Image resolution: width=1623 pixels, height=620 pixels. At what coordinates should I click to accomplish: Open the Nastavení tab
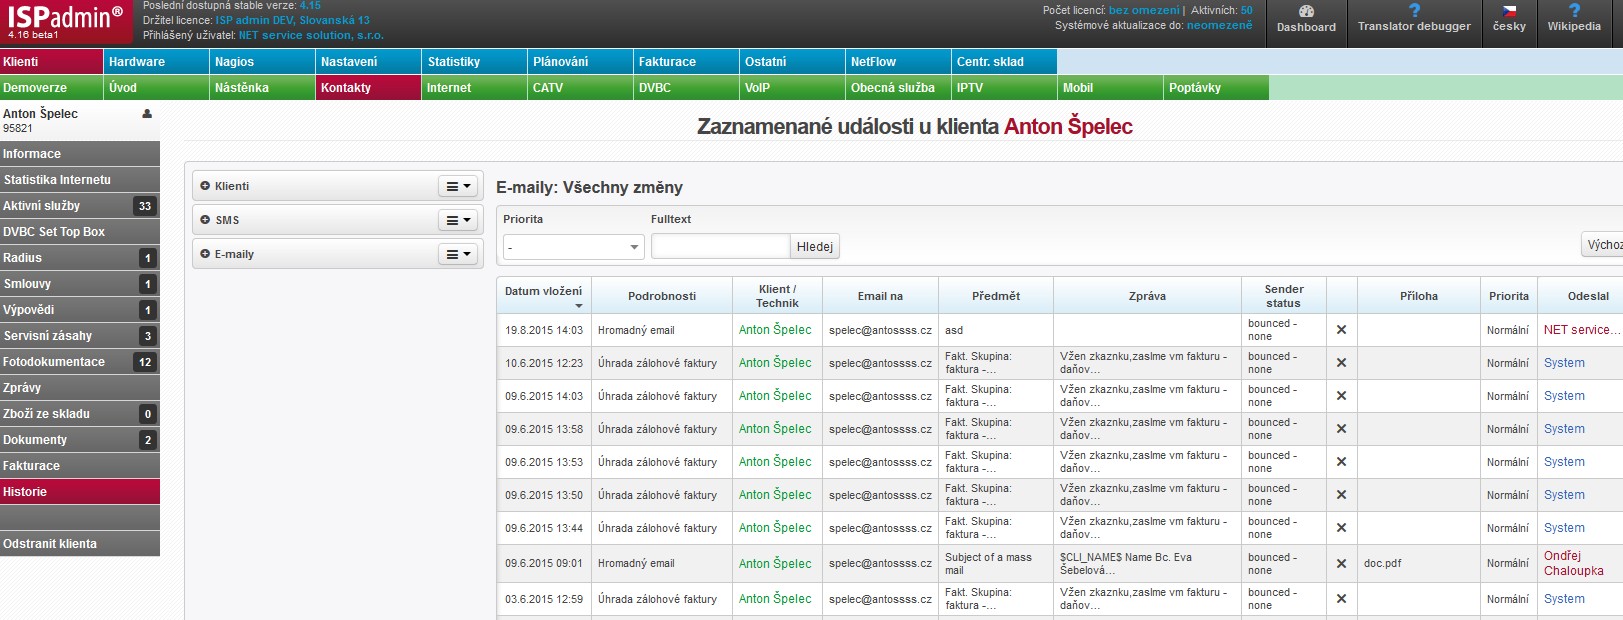tap(369, 62)
